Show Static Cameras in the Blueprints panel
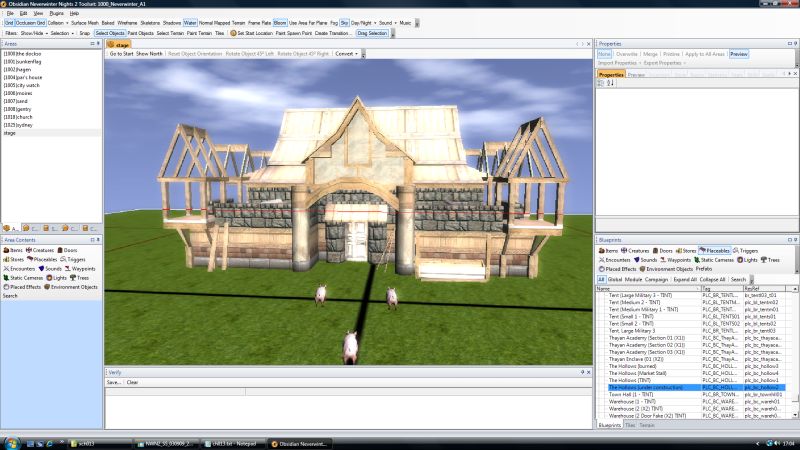This screenshot has width=800, height=450. tap(713, 260)
